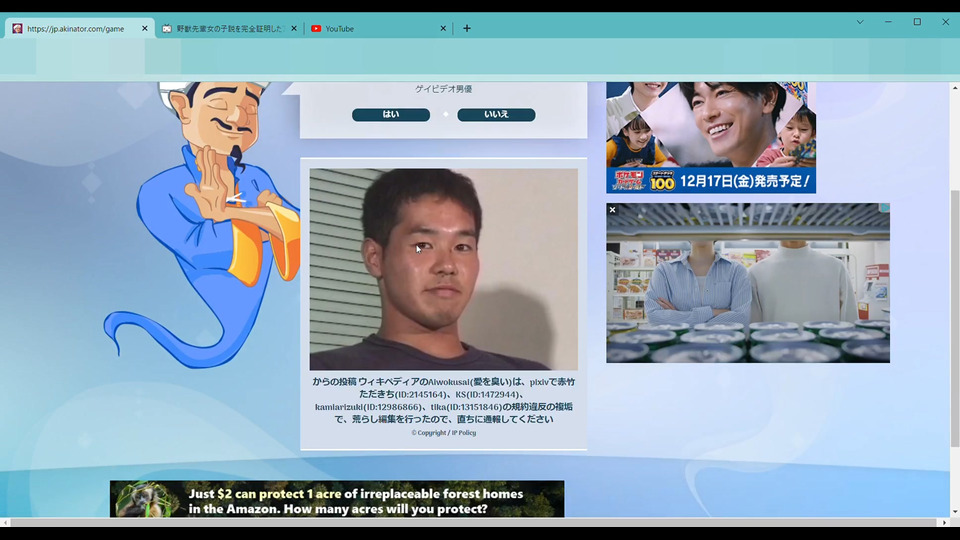Close the convenience store video ad
Viewport: 960px width, 540px height.
coord(612,209)
